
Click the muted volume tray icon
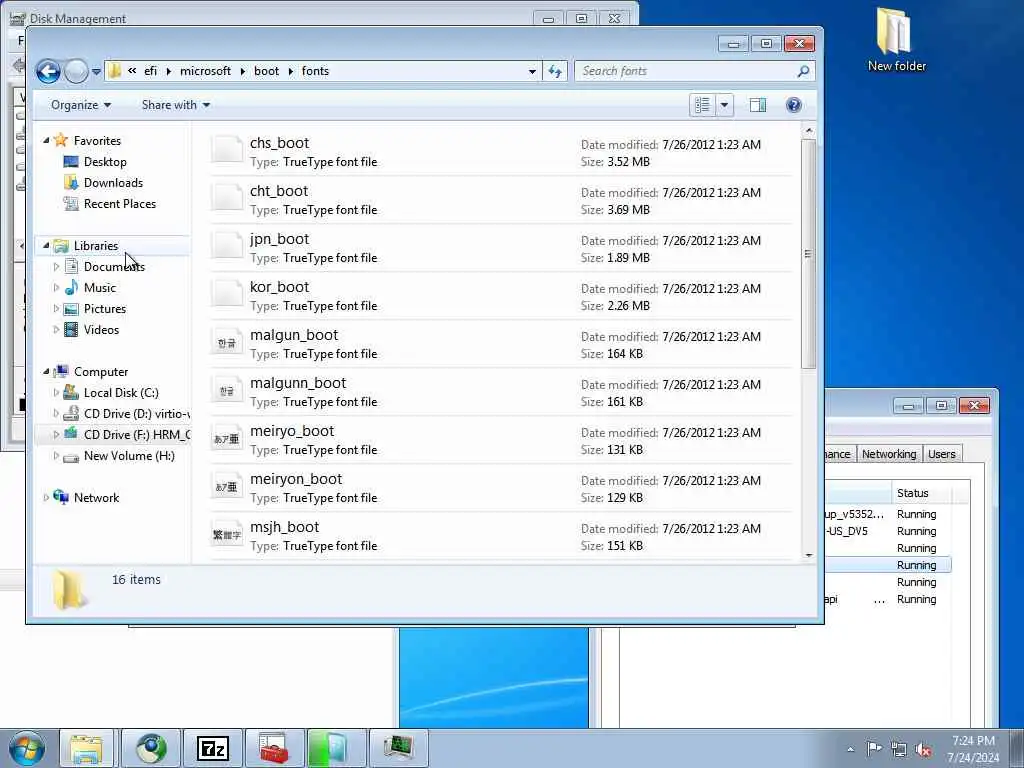pos(923,750)
